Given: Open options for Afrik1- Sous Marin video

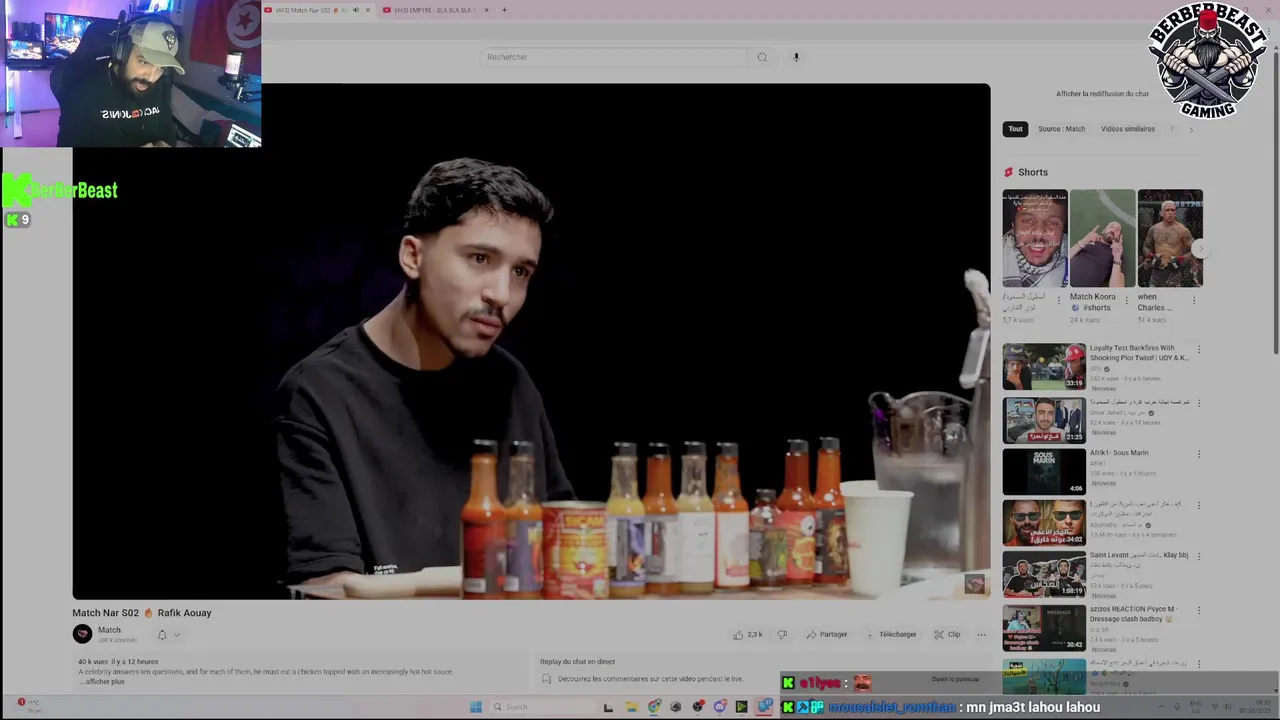Looking at the screenshot, I should [x=1199, y=454].
